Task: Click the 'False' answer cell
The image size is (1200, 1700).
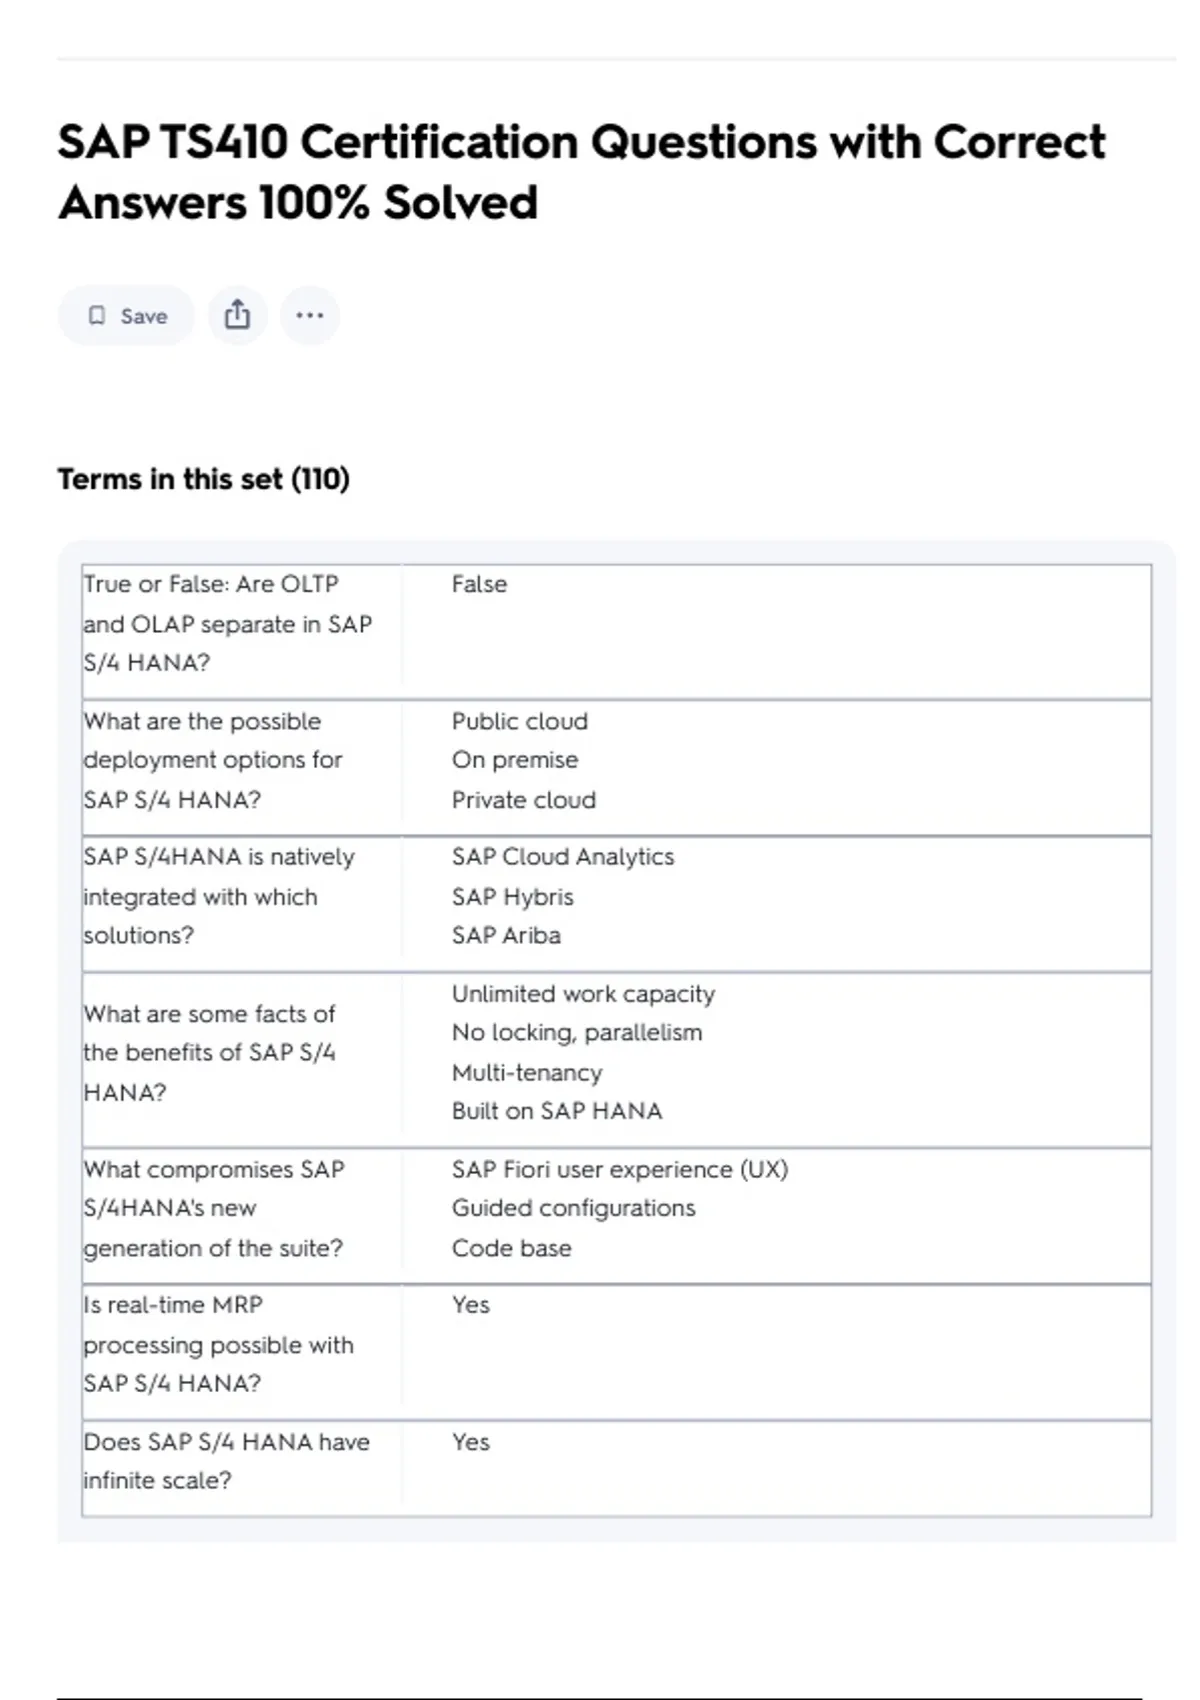Action: (x=479, y=584)
